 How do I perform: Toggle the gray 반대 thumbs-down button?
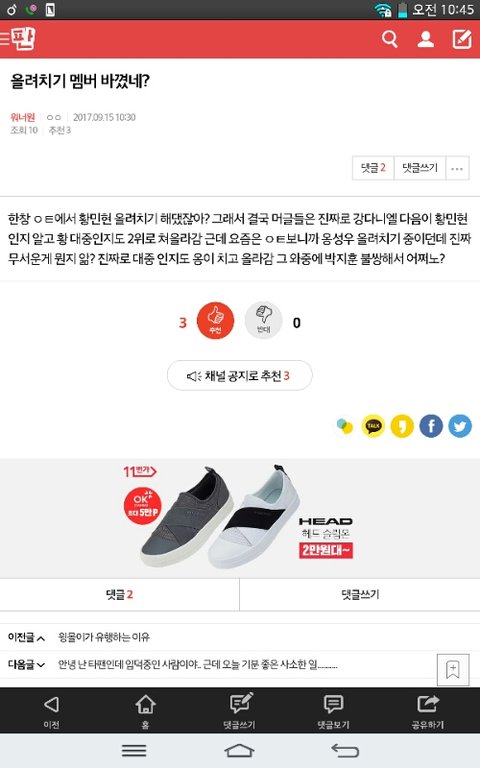[264, 321]
